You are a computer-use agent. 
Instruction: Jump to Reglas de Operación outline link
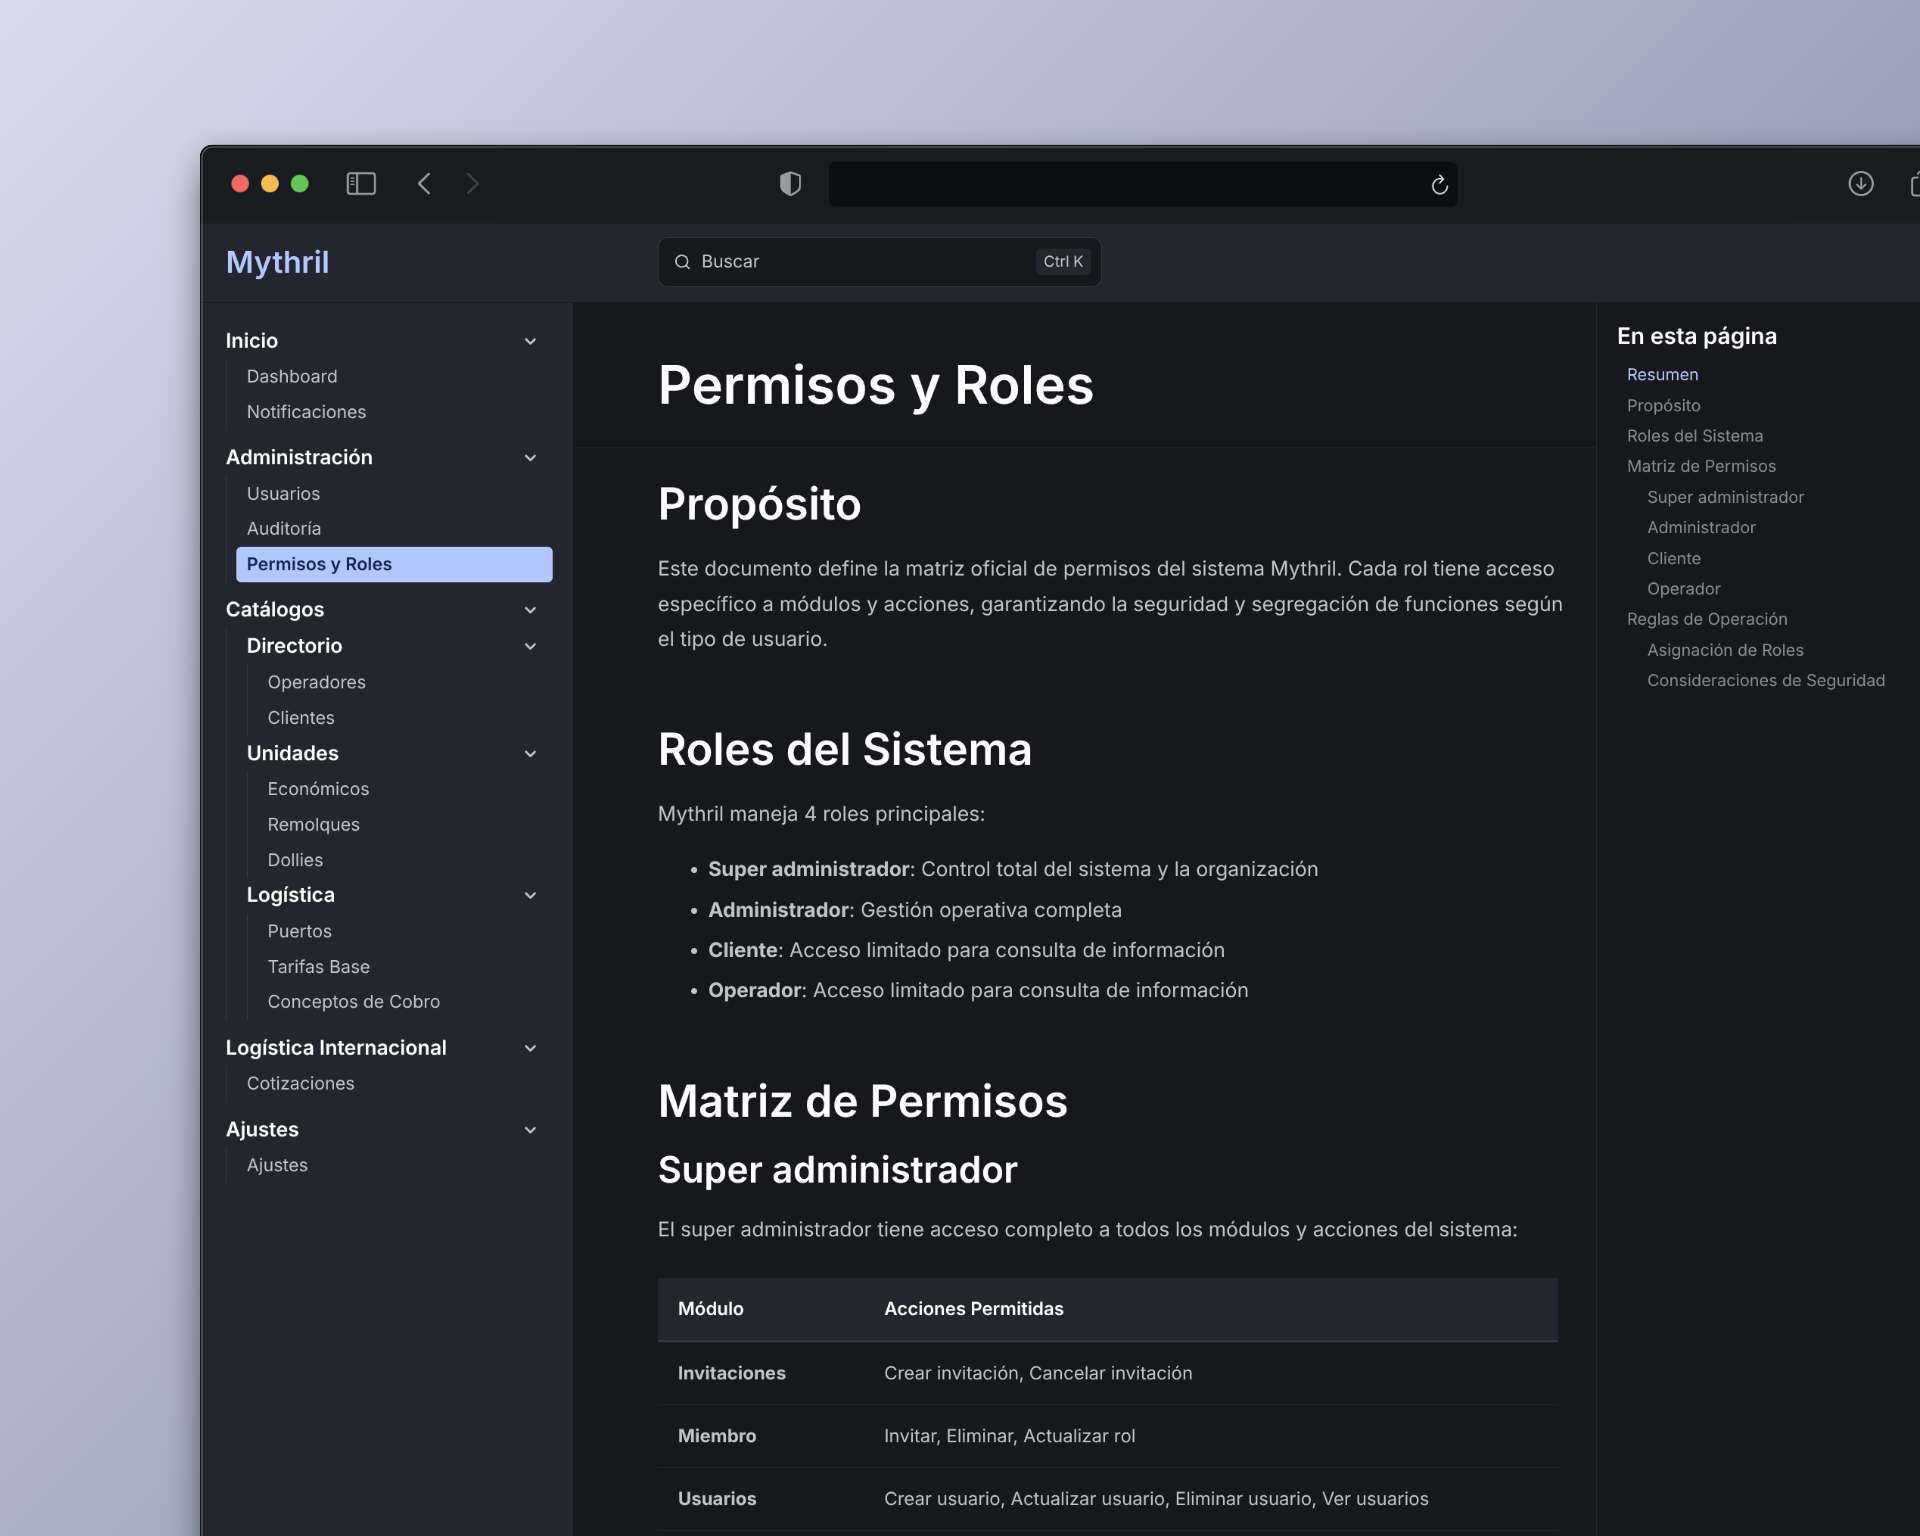click(x=1706, y=620)
